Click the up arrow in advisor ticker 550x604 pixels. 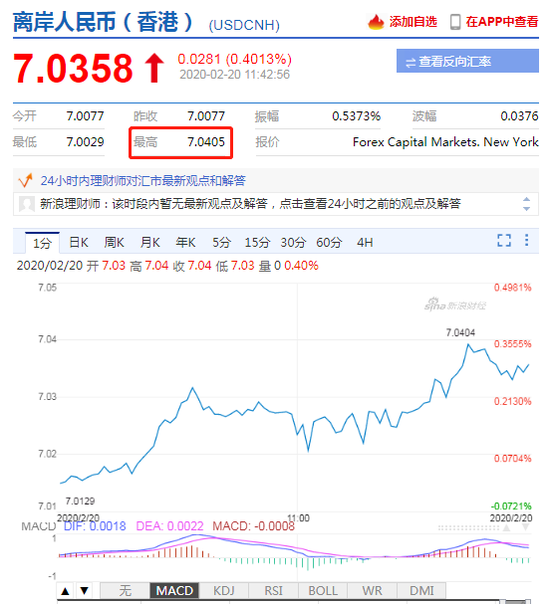coord(526,199)
